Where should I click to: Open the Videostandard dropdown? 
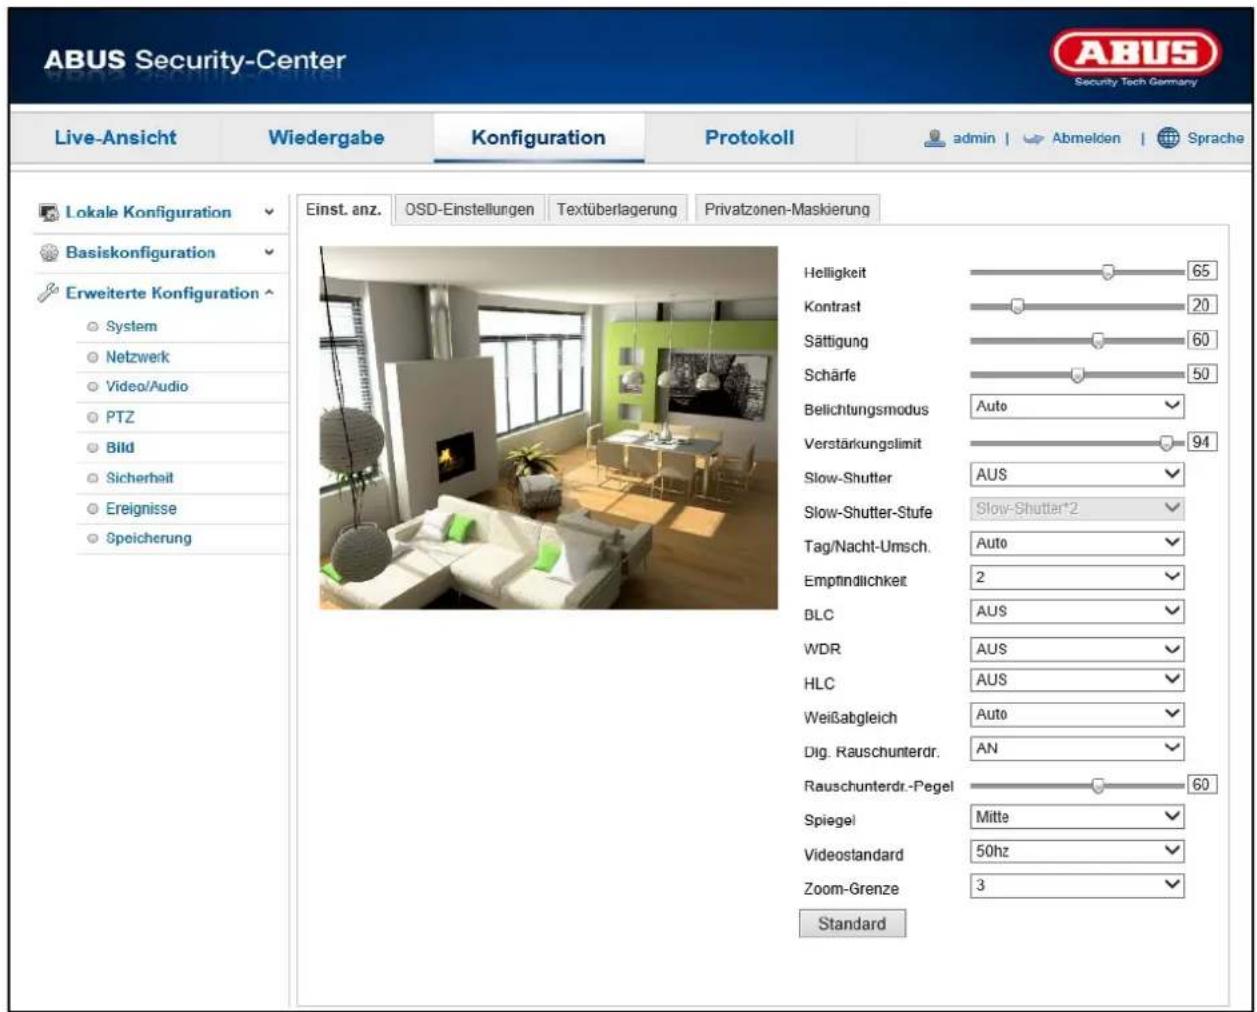[1077, 851]
